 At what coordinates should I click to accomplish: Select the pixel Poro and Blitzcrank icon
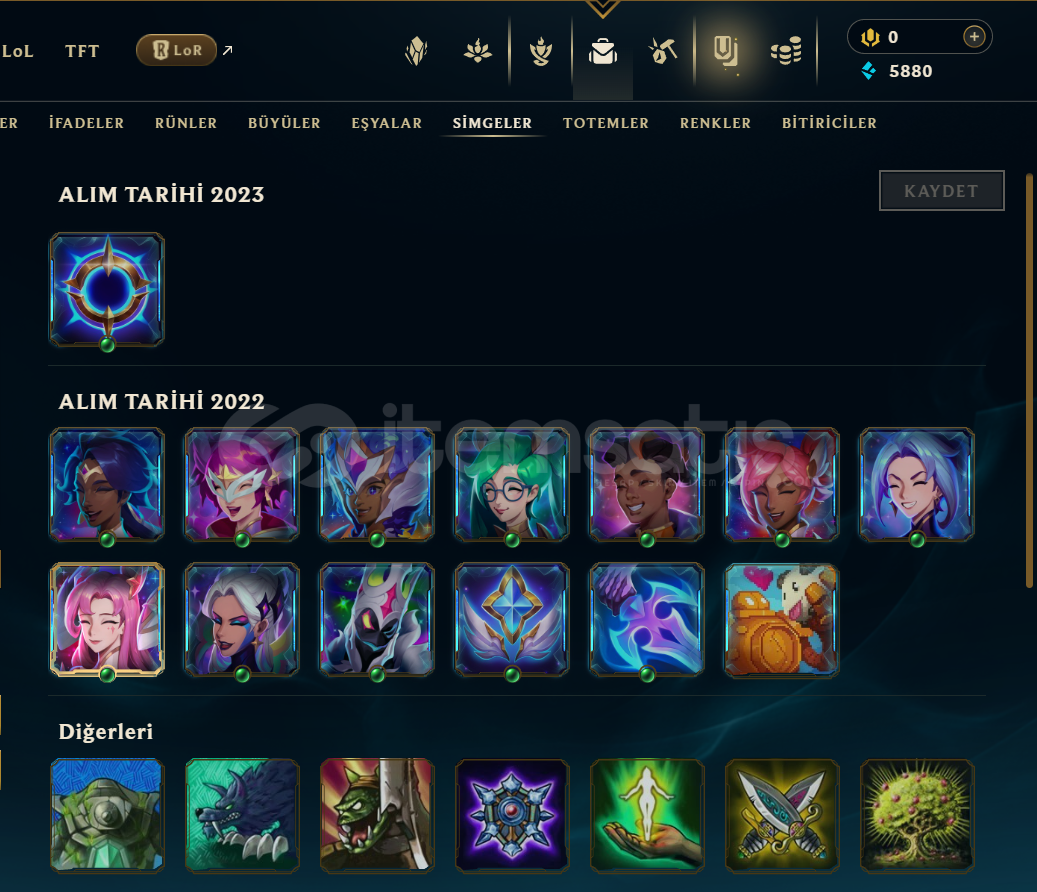click(x=782, y=620)
